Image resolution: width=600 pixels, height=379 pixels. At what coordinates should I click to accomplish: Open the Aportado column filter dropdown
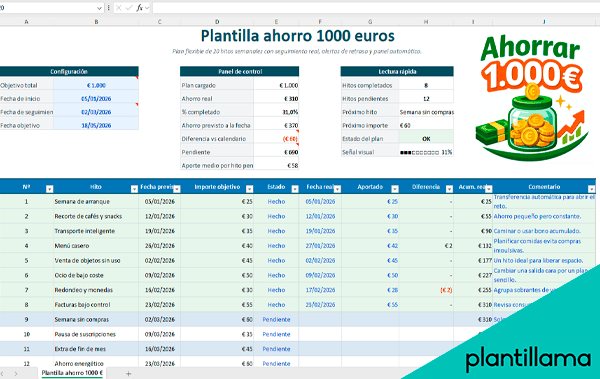395,189
